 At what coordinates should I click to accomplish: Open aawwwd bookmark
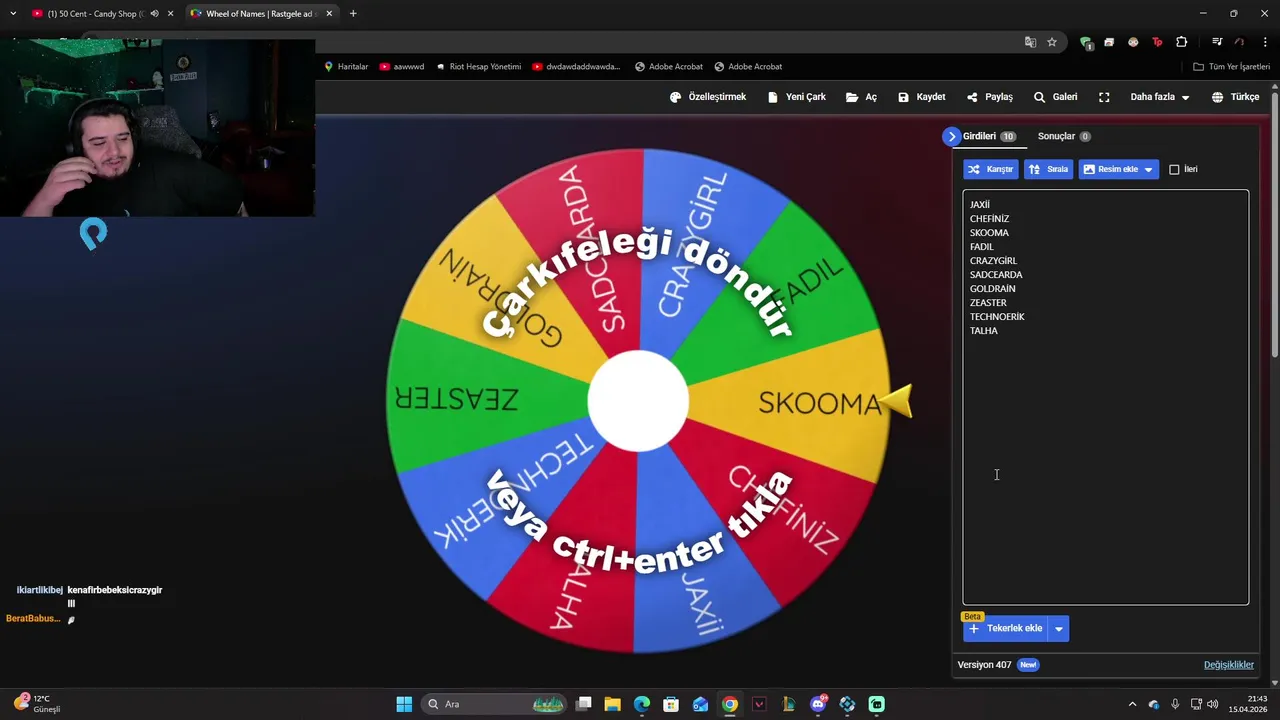[402, 67]
